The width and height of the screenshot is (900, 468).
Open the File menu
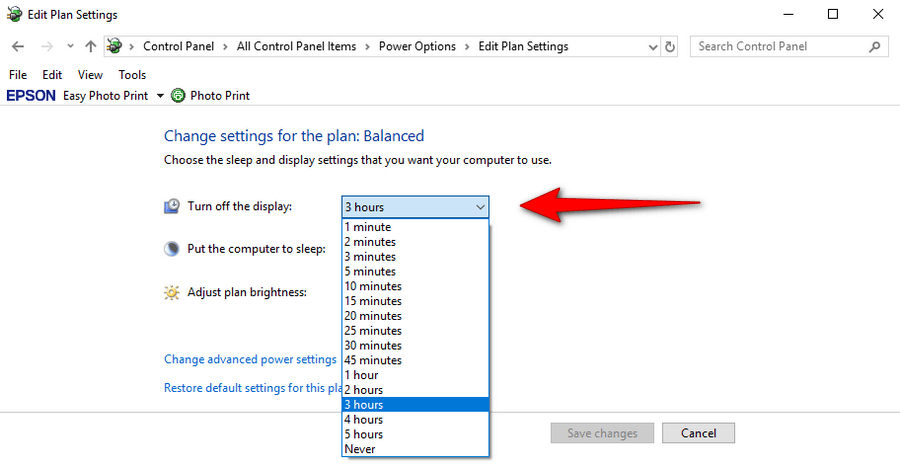coord(18,75)
